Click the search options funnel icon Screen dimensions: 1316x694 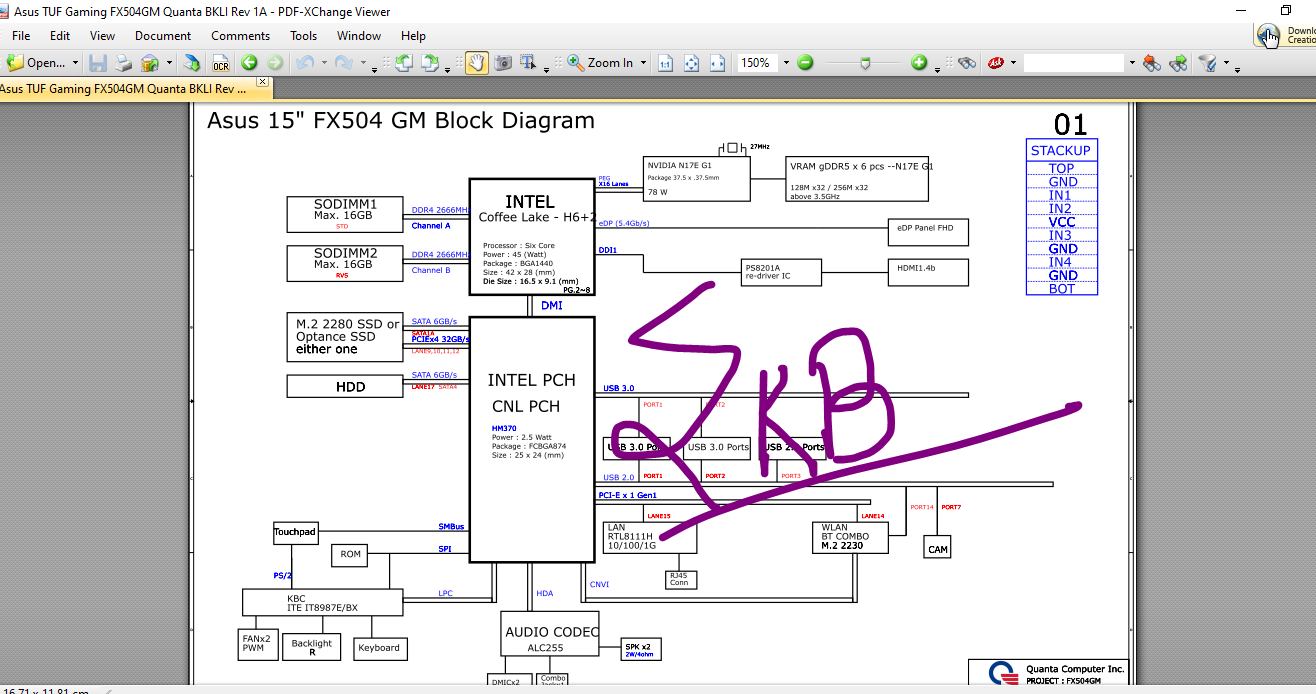click(1208, 63)
